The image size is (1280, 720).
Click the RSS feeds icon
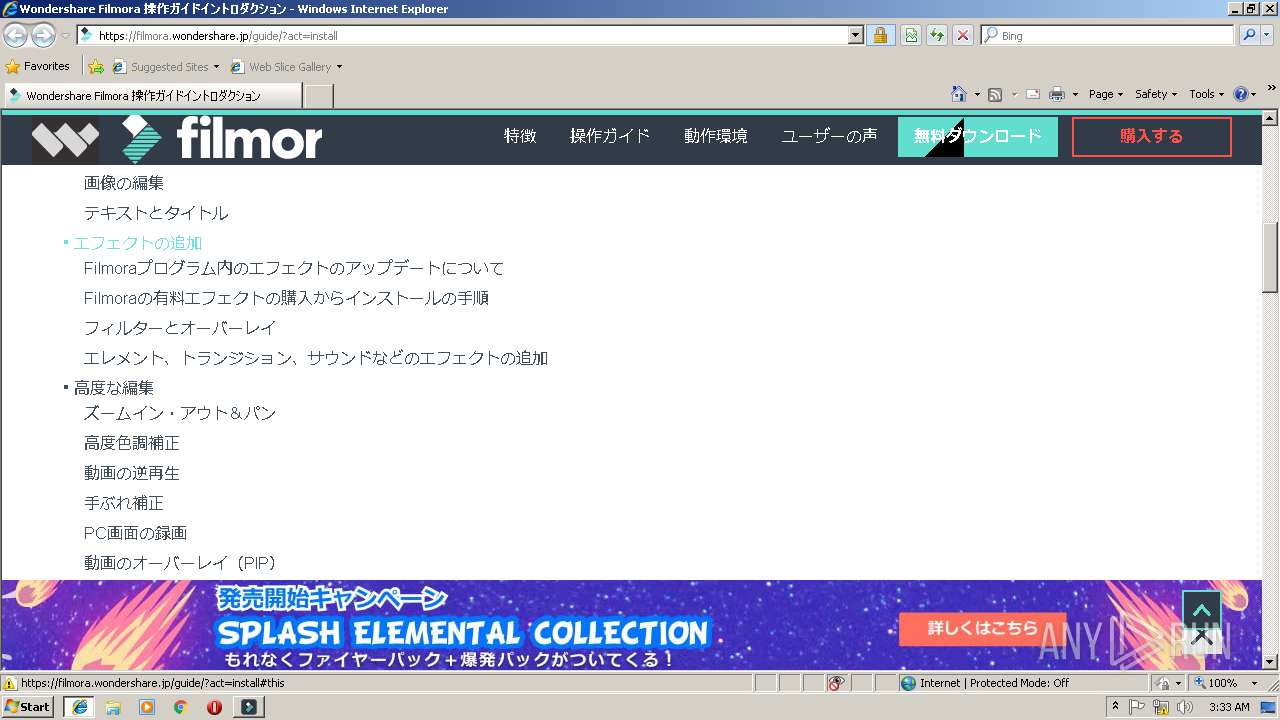click(995, 94)
